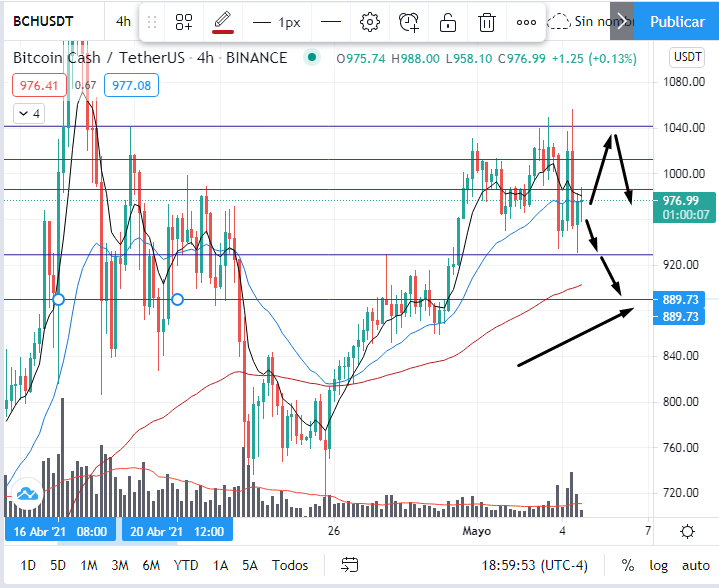
Task: Select the 5A date range
Action: pyautogui.click(x=250, y=565)
